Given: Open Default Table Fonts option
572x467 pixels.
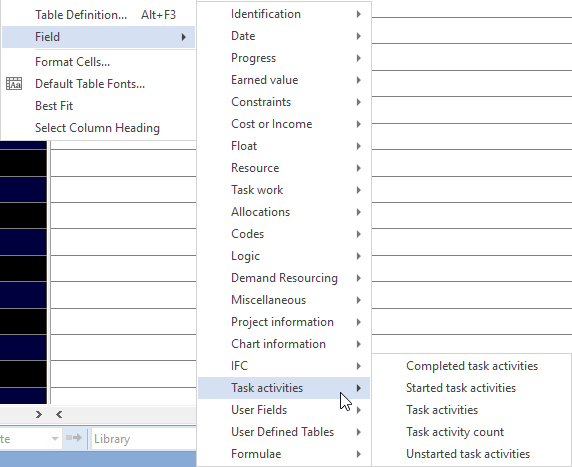Looking at the screenshot, I should 98,84.
